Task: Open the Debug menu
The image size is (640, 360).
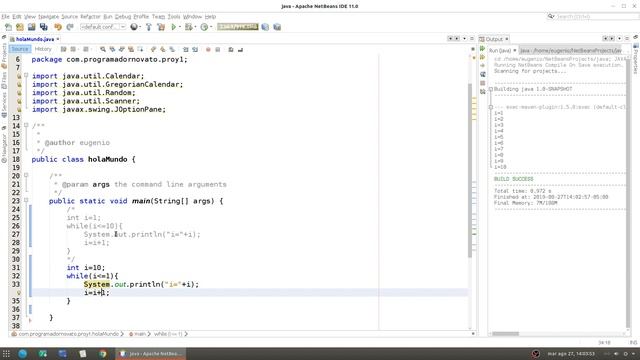Action: (123, 17)
